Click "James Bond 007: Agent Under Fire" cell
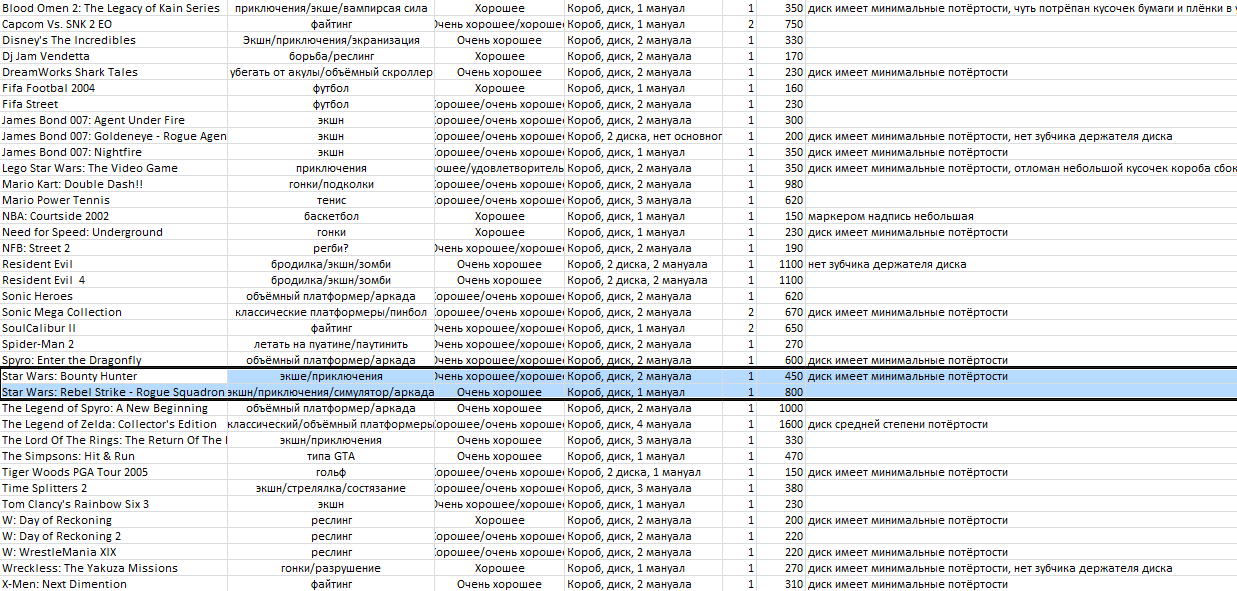This screenshot has height=591, width=1237. point(114,120)
